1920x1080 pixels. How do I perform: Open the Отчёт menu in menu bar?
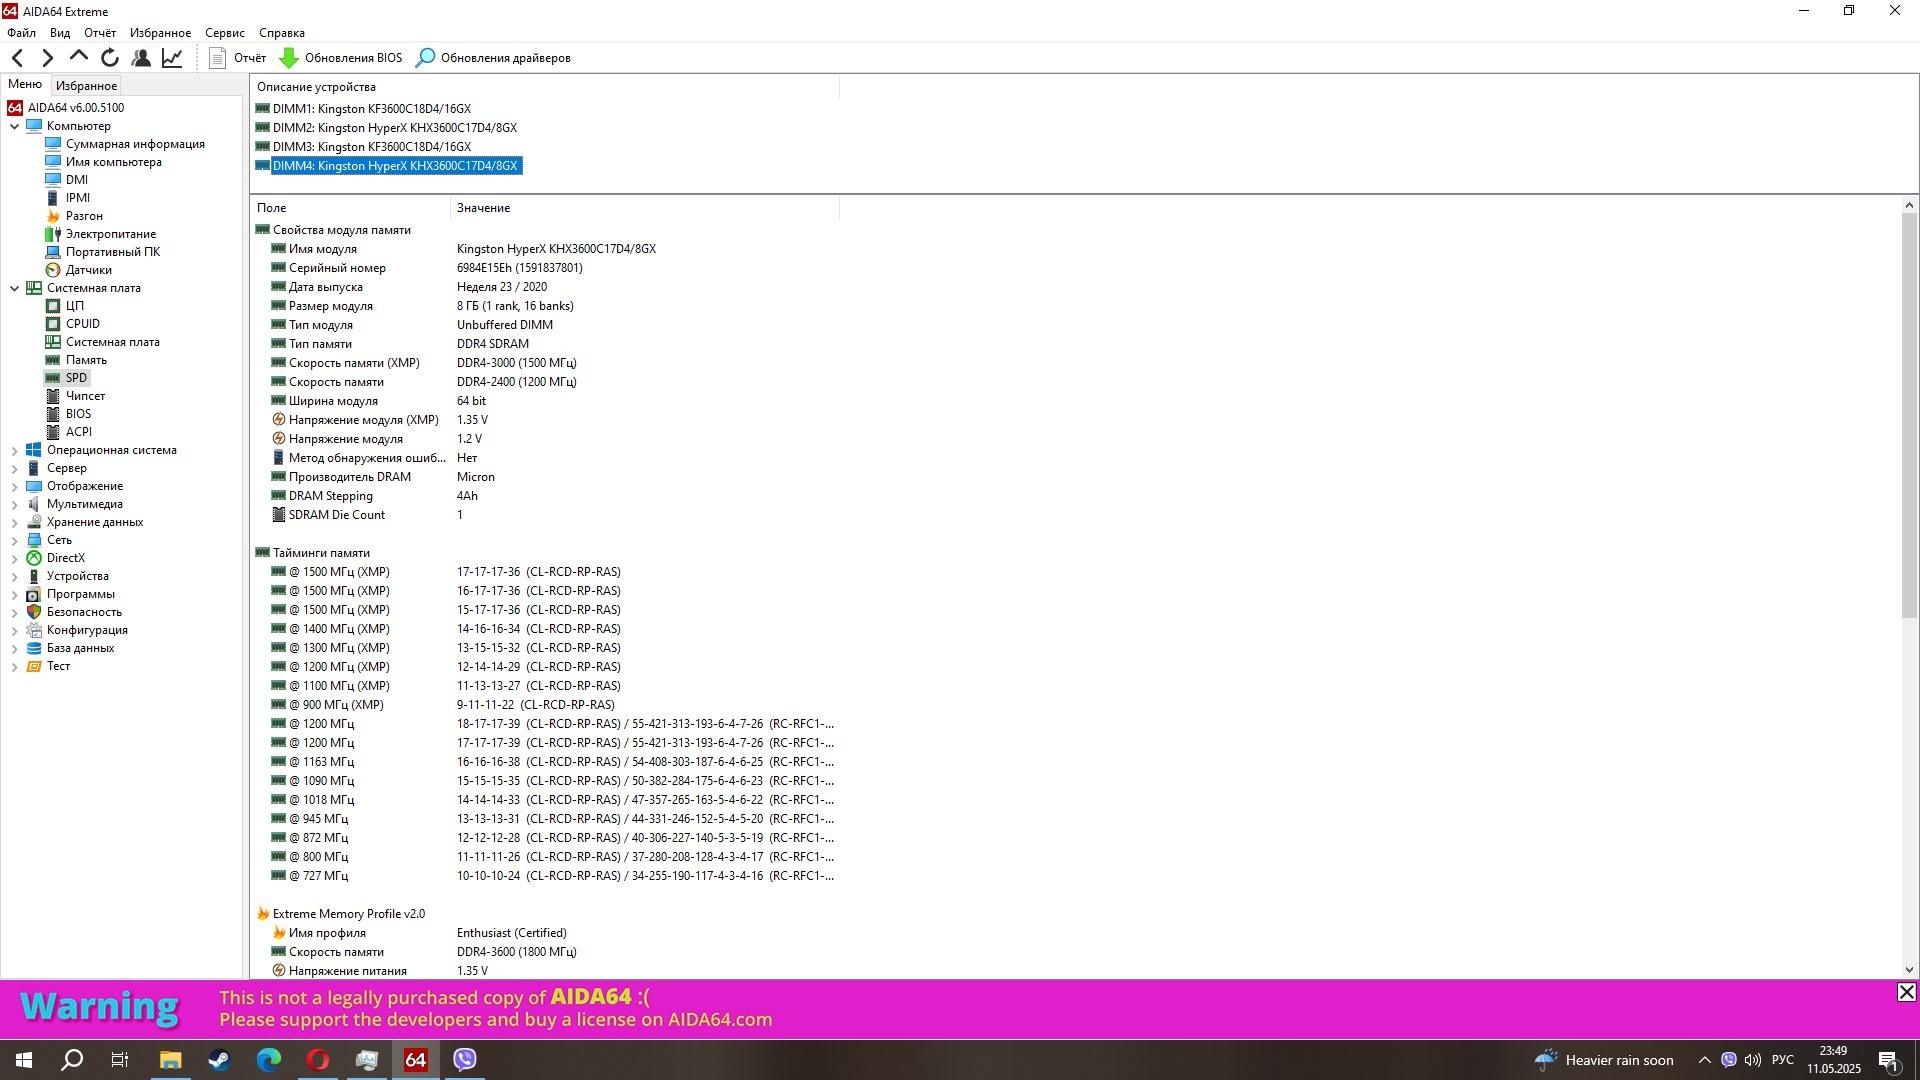coord(100,33)
